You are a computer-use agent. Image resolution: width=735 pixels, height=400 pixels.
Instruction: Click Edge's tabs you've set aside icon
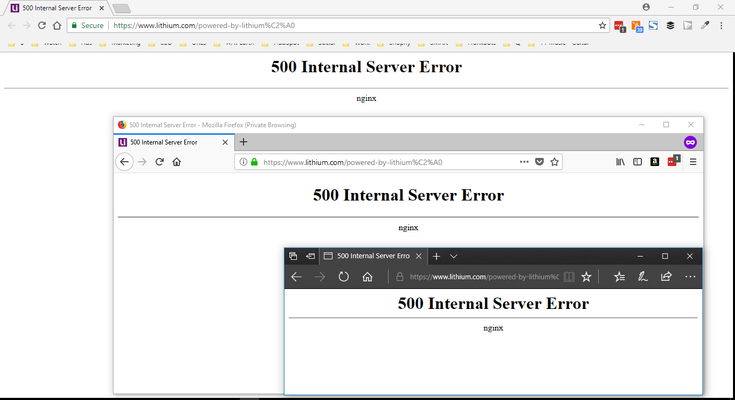click(293, 256)
